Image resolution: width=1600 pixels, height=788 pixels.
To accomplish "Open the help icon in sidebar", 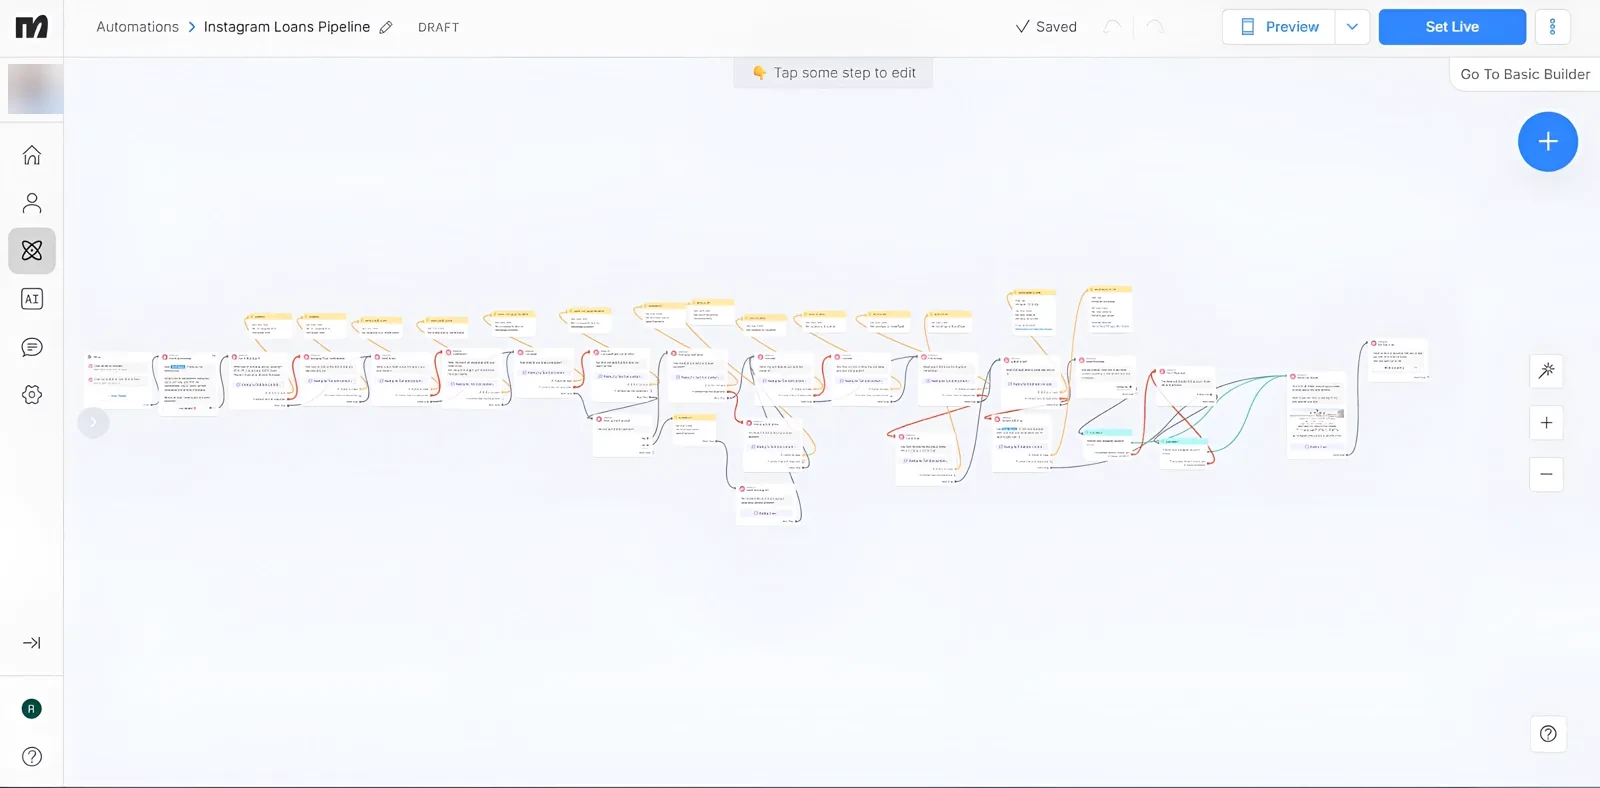I will coord(32,757).
